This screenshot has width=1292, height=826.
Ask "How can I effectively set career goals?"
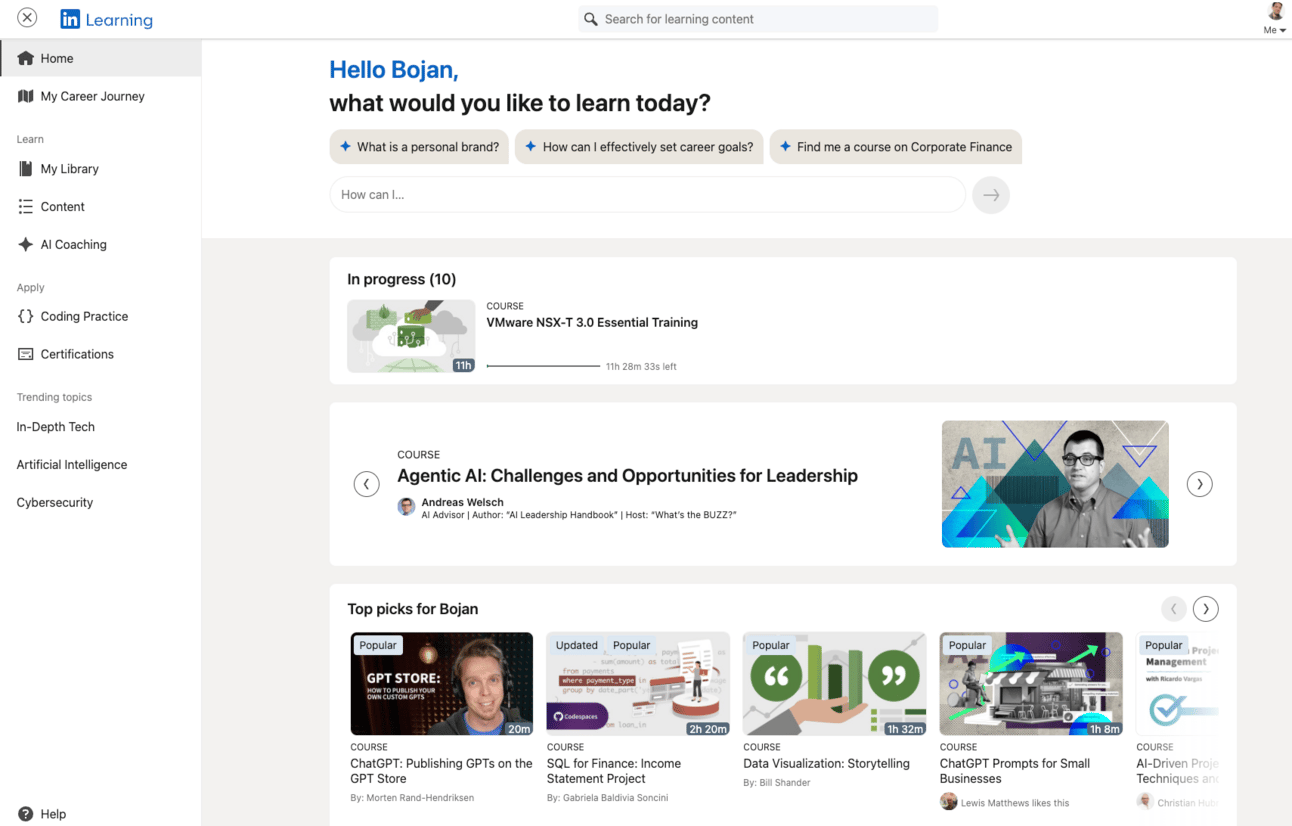(639, 147)
